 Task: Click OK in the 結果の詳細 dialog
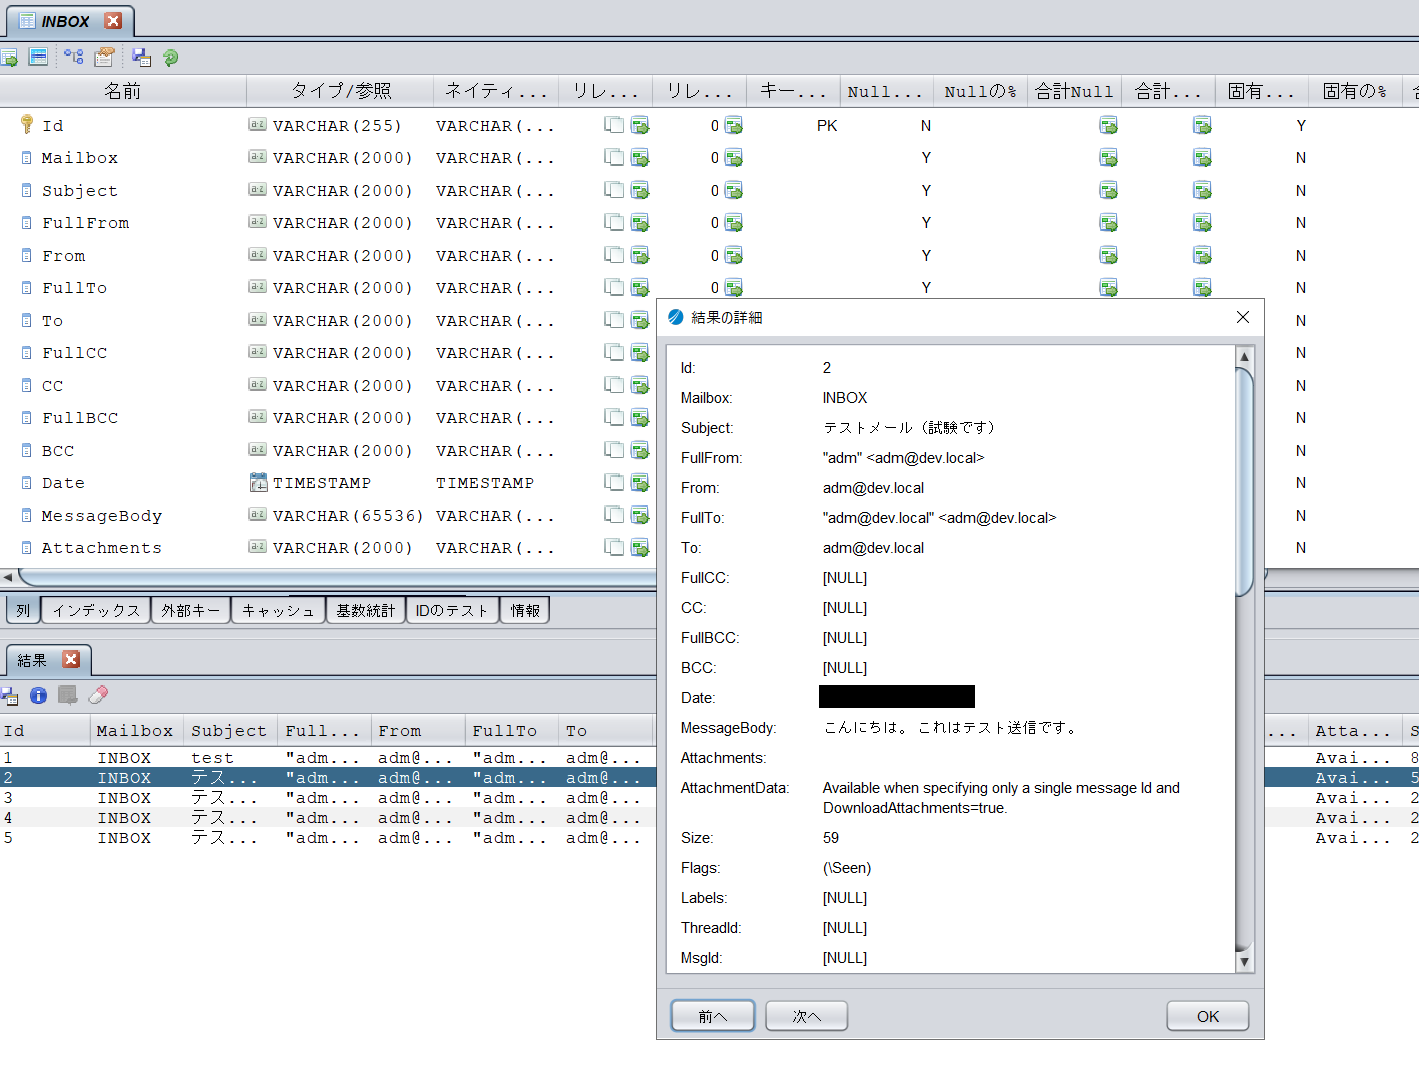coord(1208,1016)
